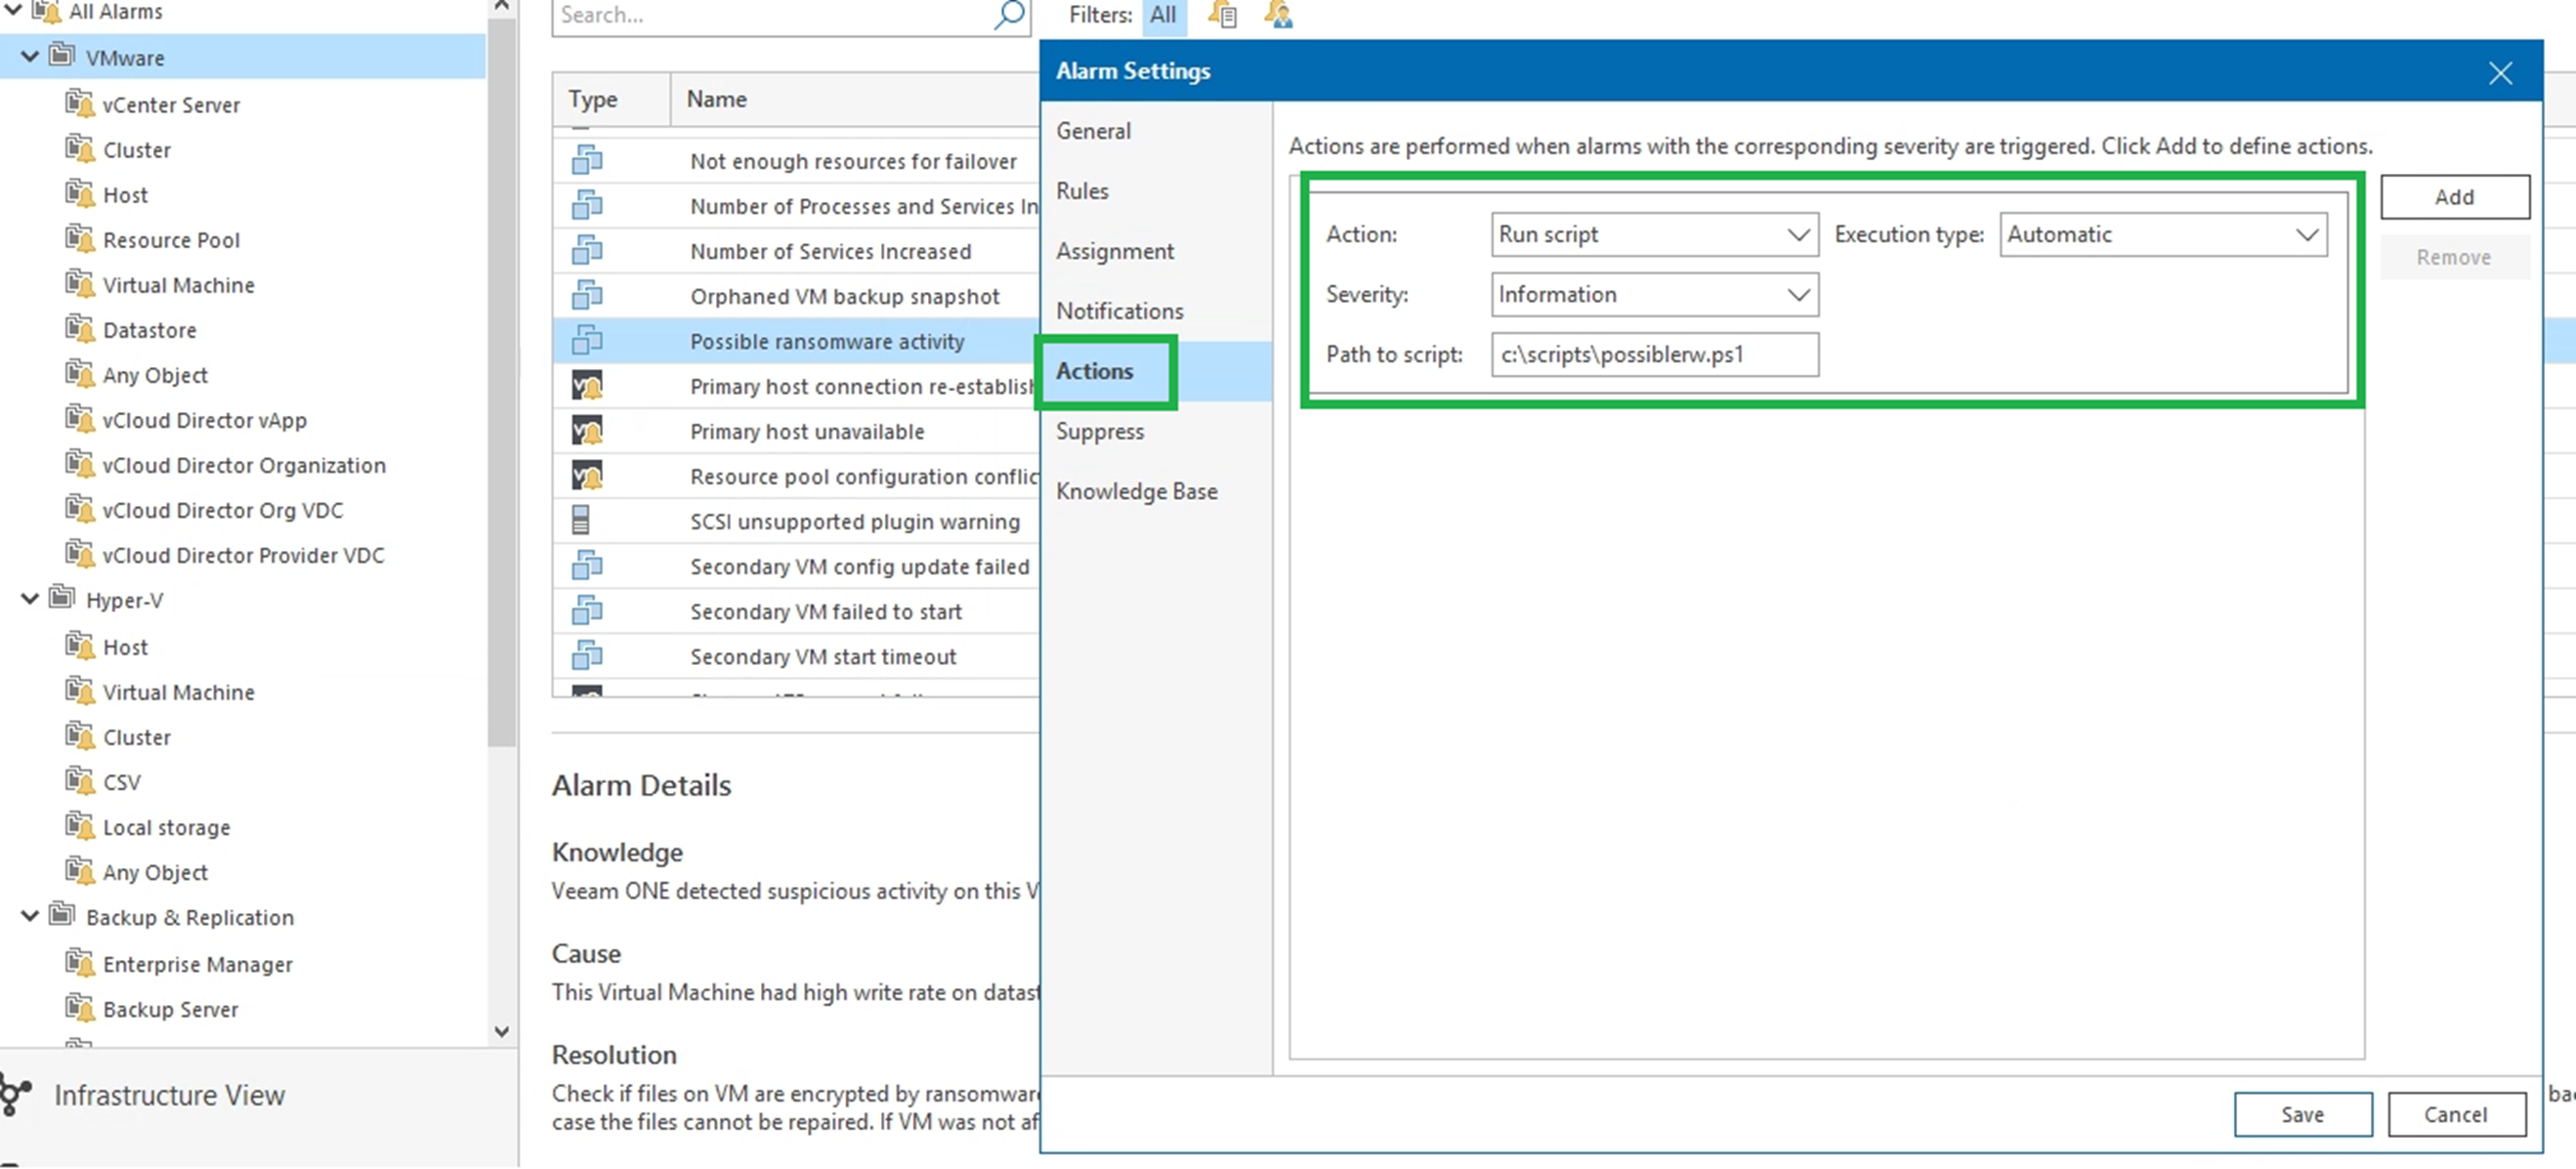Image resolution: width=2576 pixels, height=1169 pixels.
Task: Click the first alarm filter icon after All
Action: click(1222, 14)
